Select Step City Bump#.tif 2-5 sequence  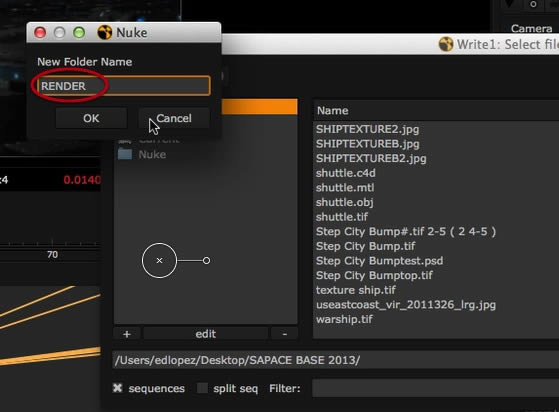coord(406,231)
